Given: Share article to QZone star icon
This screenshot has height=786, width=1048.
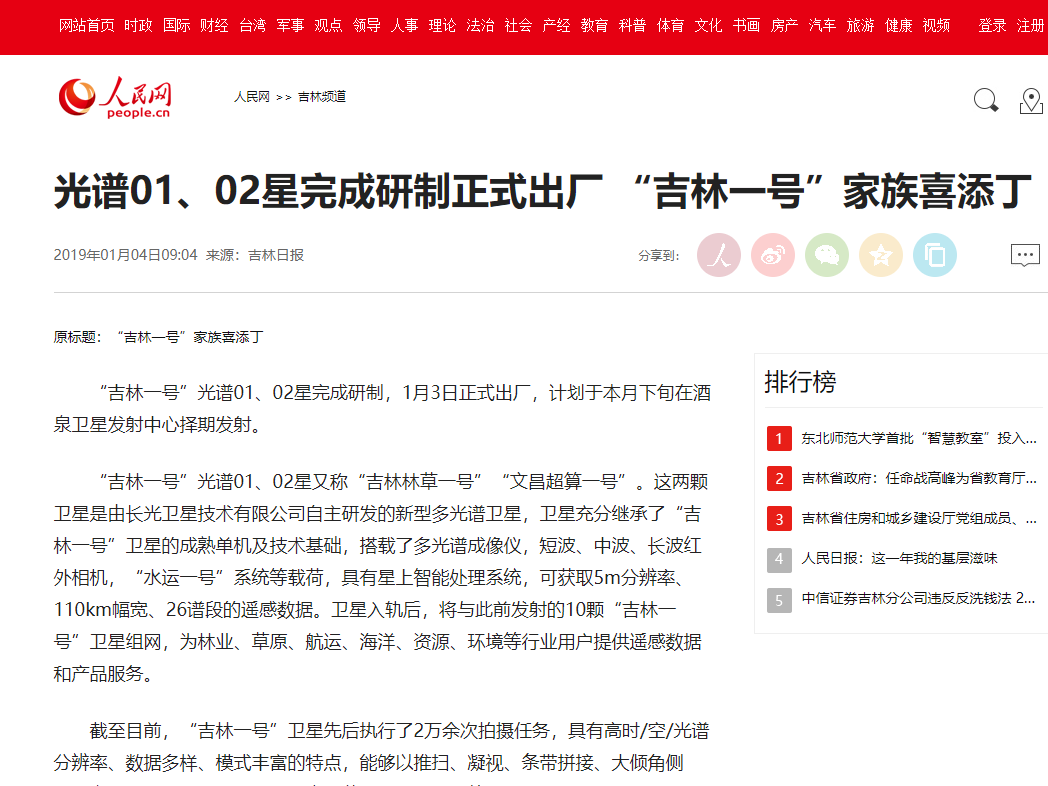Looking at the screenshot, I should pos(880,255).
